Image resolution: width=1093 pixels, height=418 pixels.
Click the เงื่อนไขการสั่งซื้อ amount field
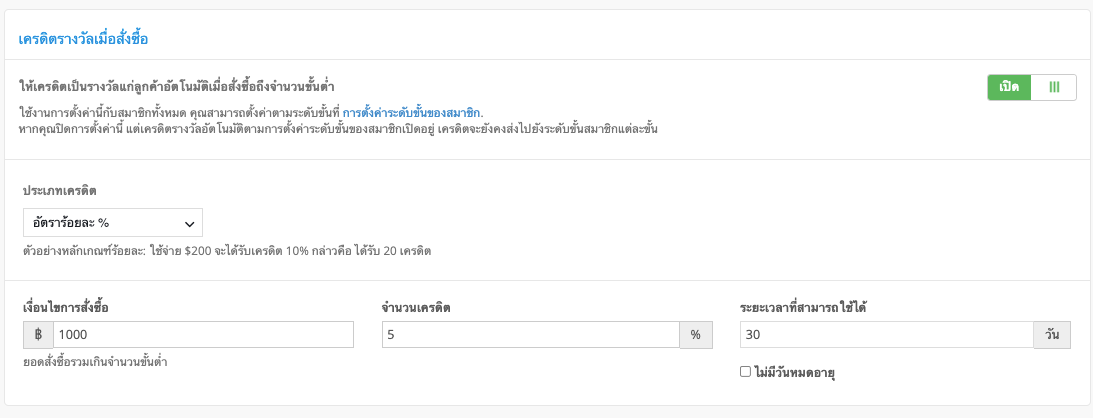[204, 334]
